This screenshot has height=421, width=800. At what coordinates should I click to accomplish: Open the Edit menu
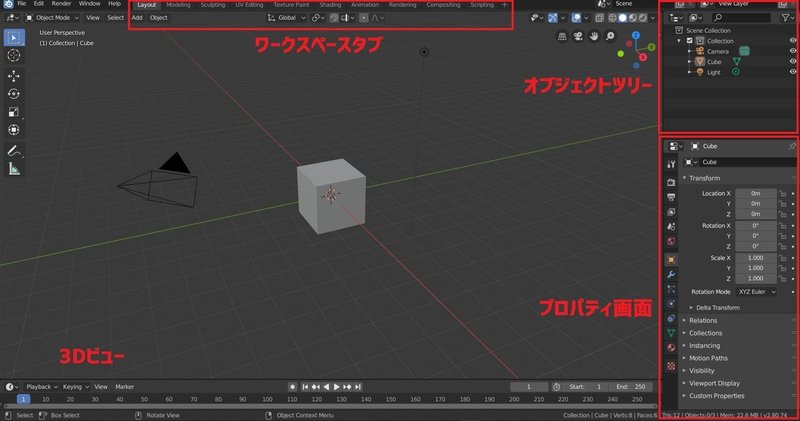coord(39,4)
